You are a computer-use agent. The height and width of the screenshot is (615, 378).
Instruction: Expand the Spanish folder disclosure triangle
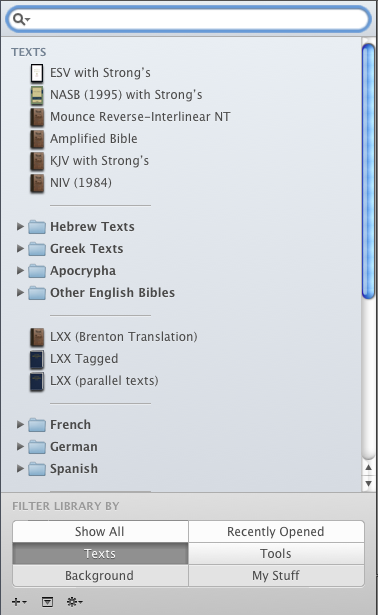pos(20,469)
